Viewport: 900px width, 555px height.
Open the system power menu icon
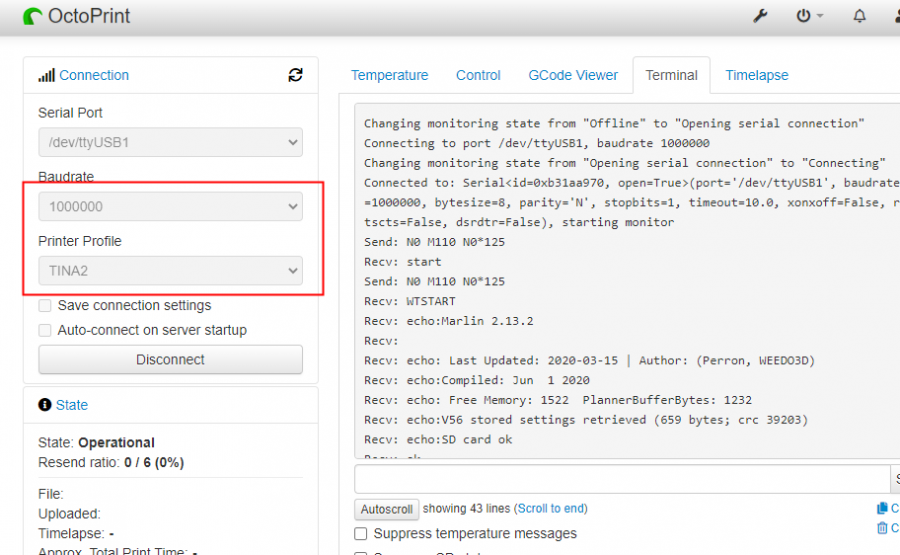click(803, 16)
